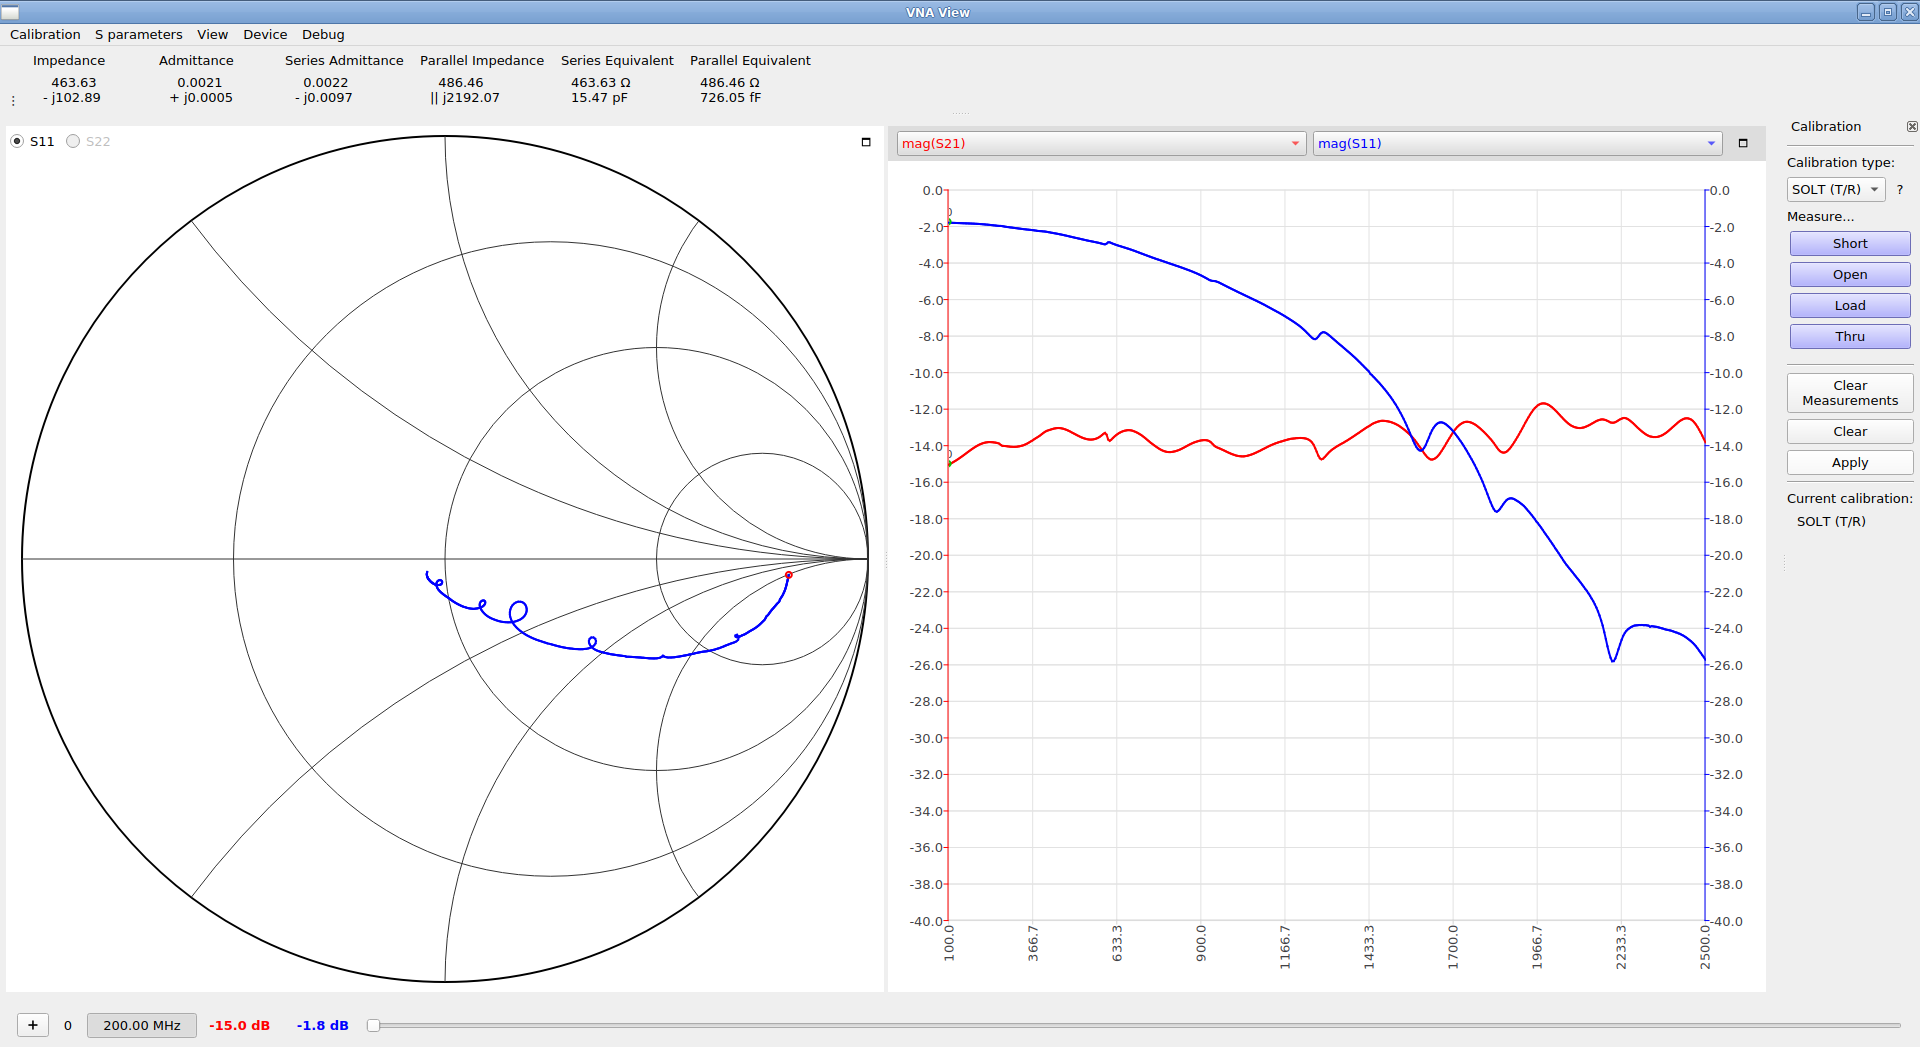Click the Impedance heading
Image resolution: width=1920 pixels, height=1047 pixels.
click(69, 61)
